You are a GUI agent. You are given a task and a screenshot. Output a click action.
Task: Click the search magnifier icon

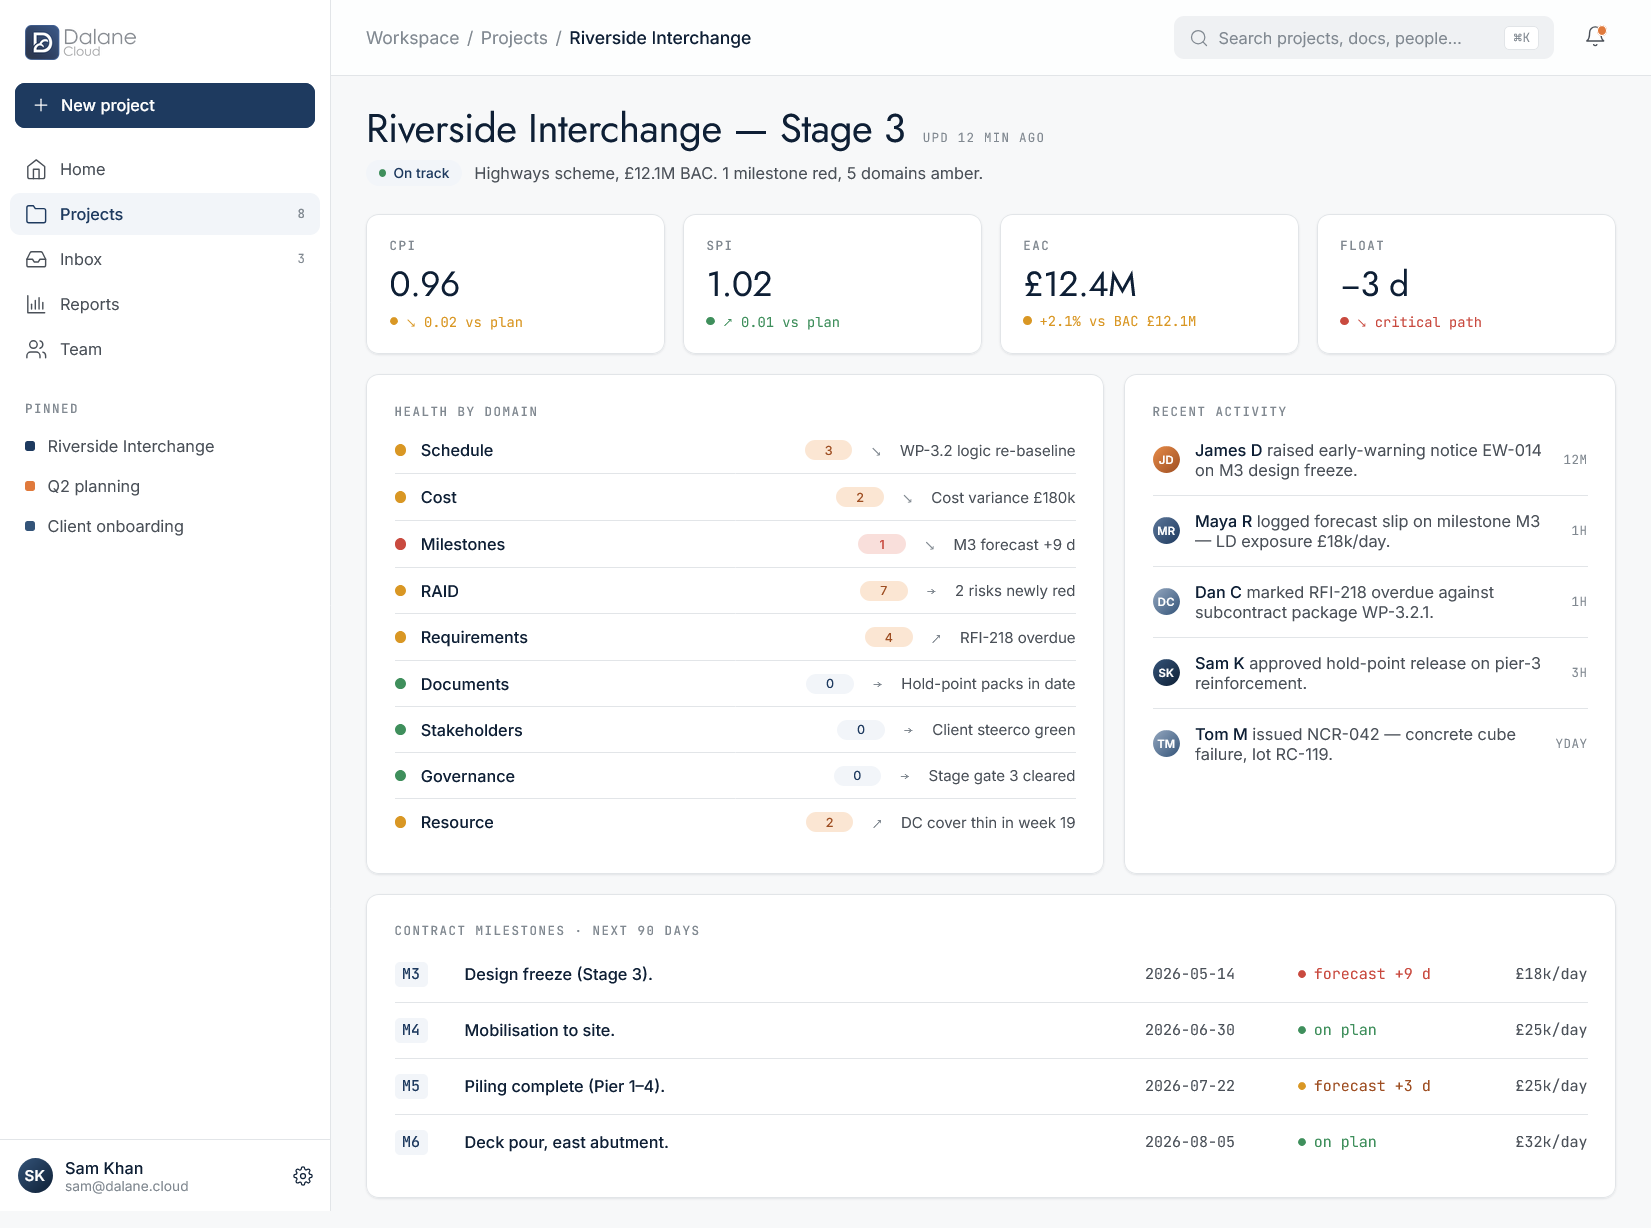point(1198,38)
